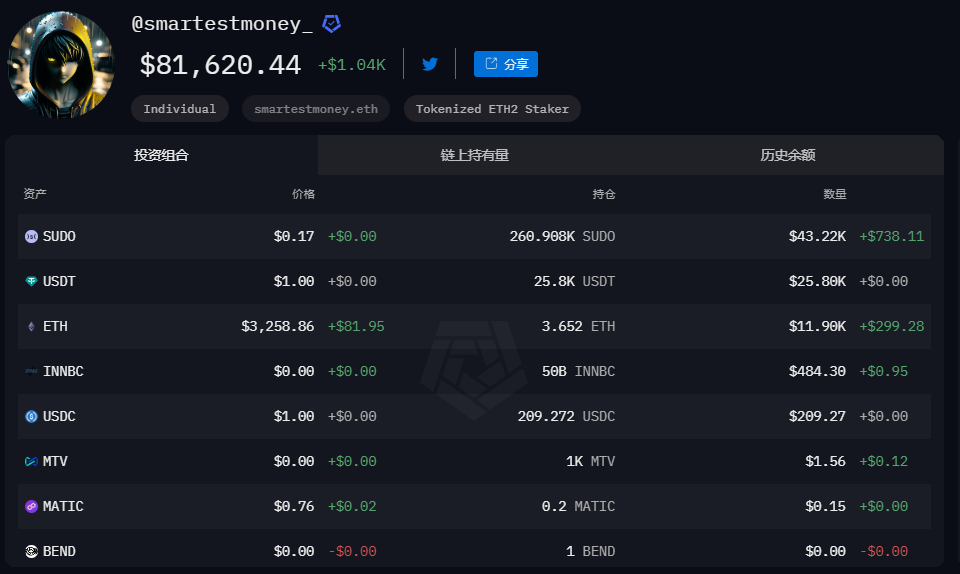Select the 投资组合 tab
Screen dimensions: 960x574
(162, 156)
